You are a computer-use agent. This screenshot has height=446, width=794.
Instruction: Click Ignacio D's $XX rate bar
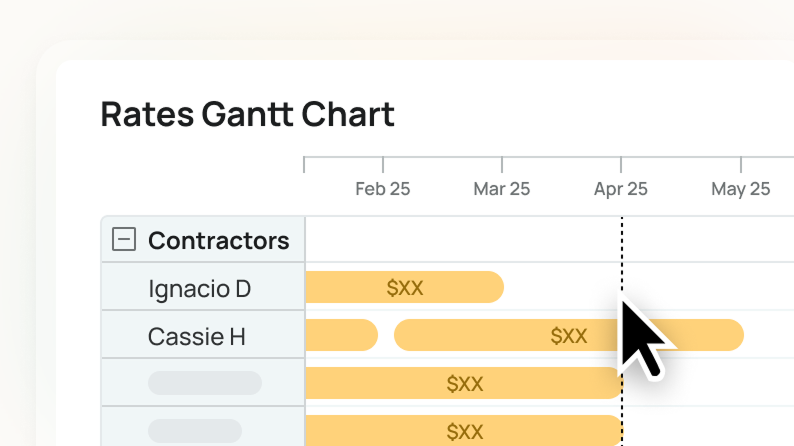click(404, 288)
